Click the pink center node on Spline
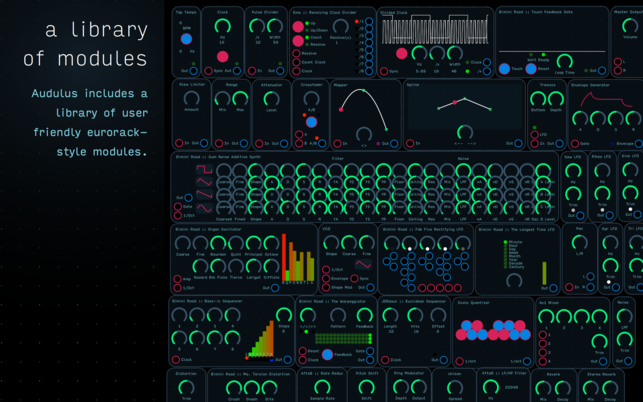 (456, 102)
